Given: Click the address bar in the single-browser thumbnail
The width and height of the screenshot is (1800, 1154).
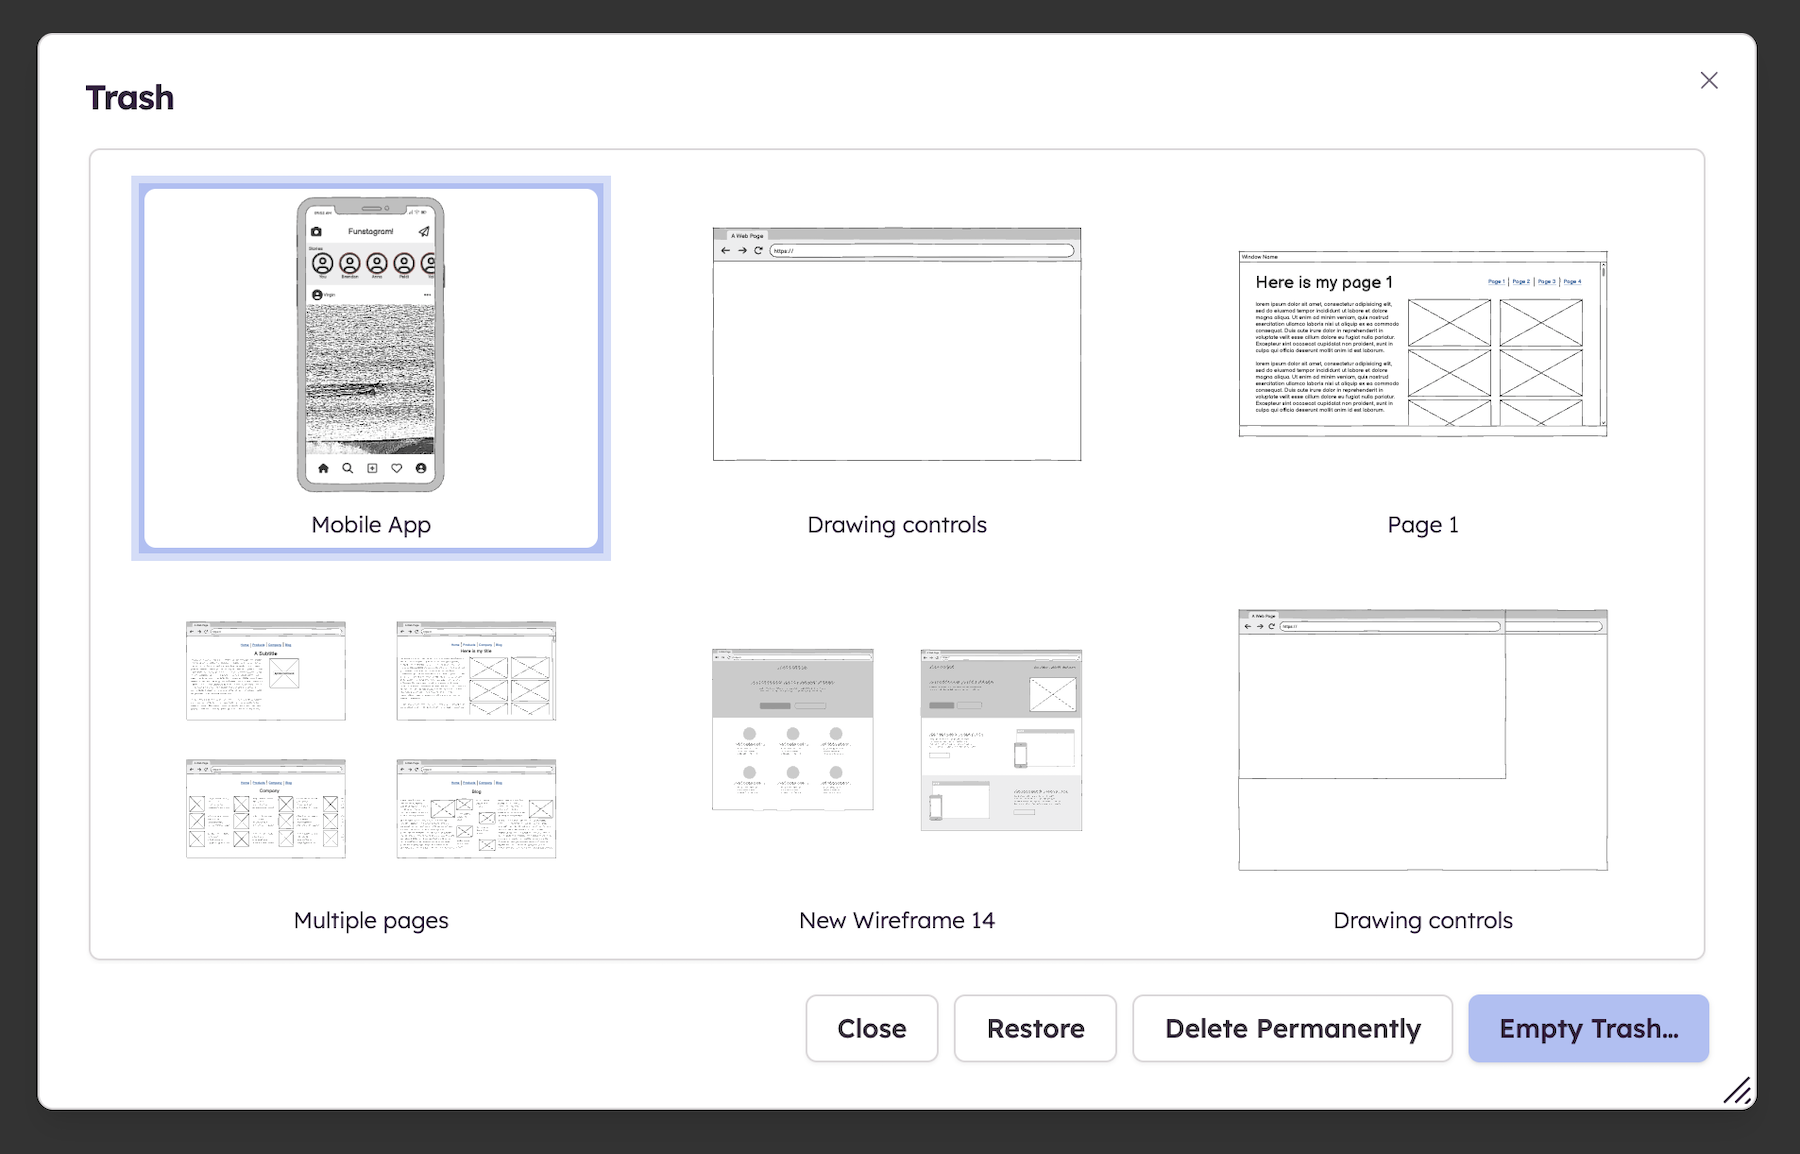Looking at the screenshot, I should tap(921, 251).
